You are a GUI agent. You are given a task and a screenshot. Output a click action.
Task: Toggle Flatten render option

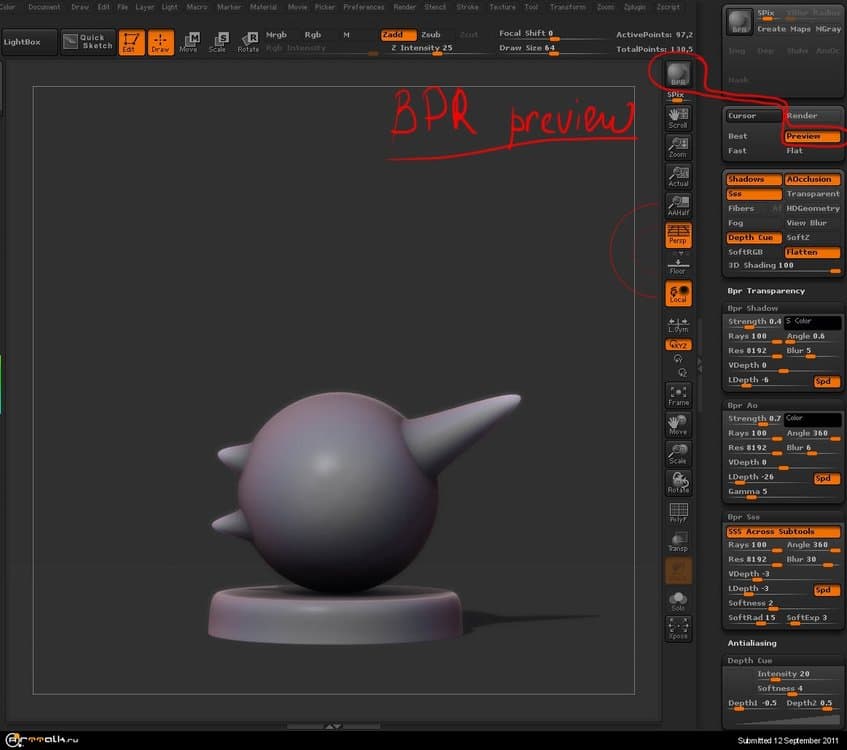[x=812, y=252]
